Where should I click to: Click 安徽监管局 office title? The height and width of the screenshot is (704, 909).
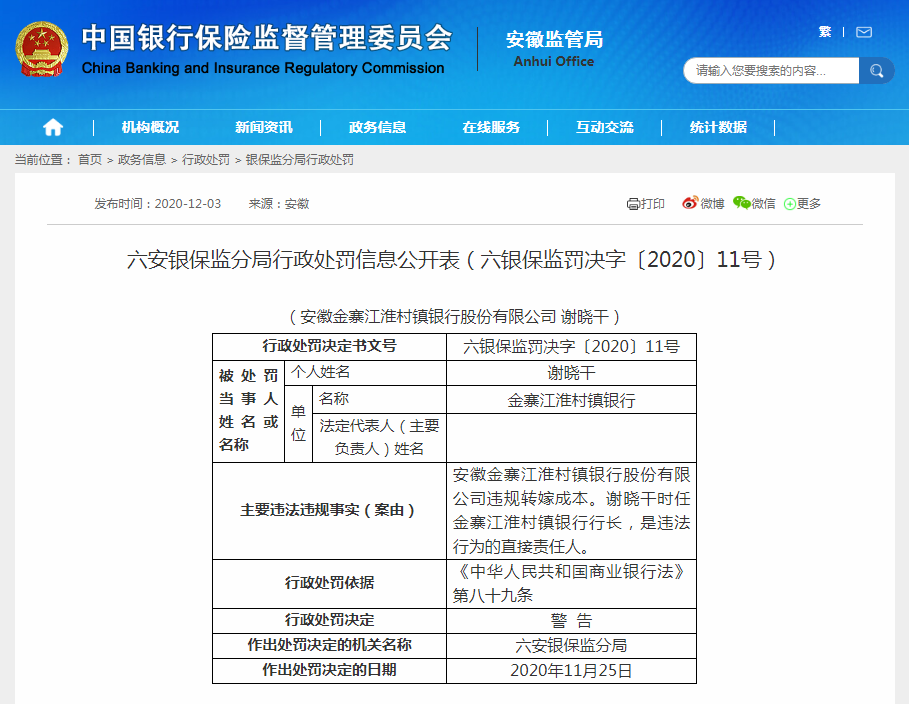[x=554, y=39]
